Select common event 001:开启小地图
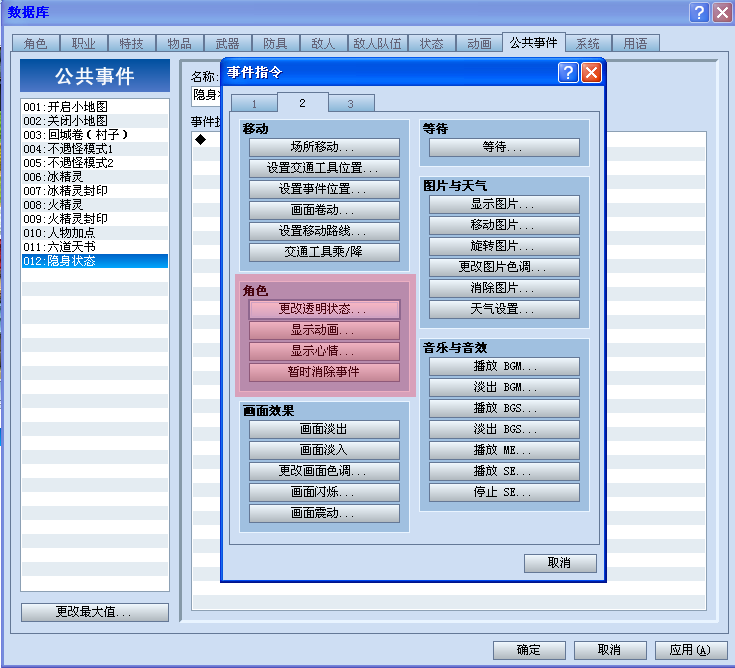 coord(95,107)
